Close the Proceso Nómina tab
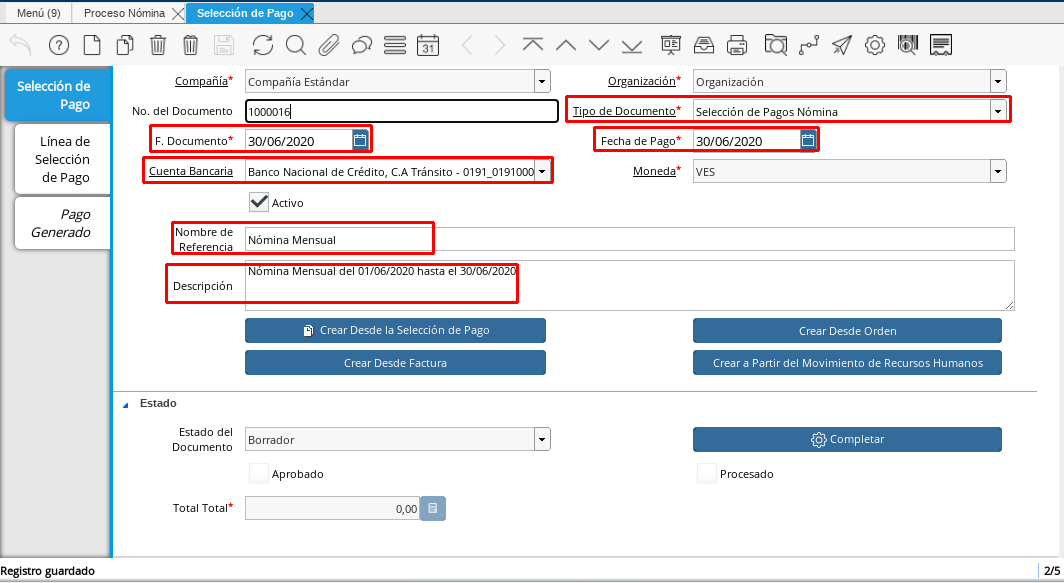Viewport: 1064px width, 583px height. (x=177, y=14)
